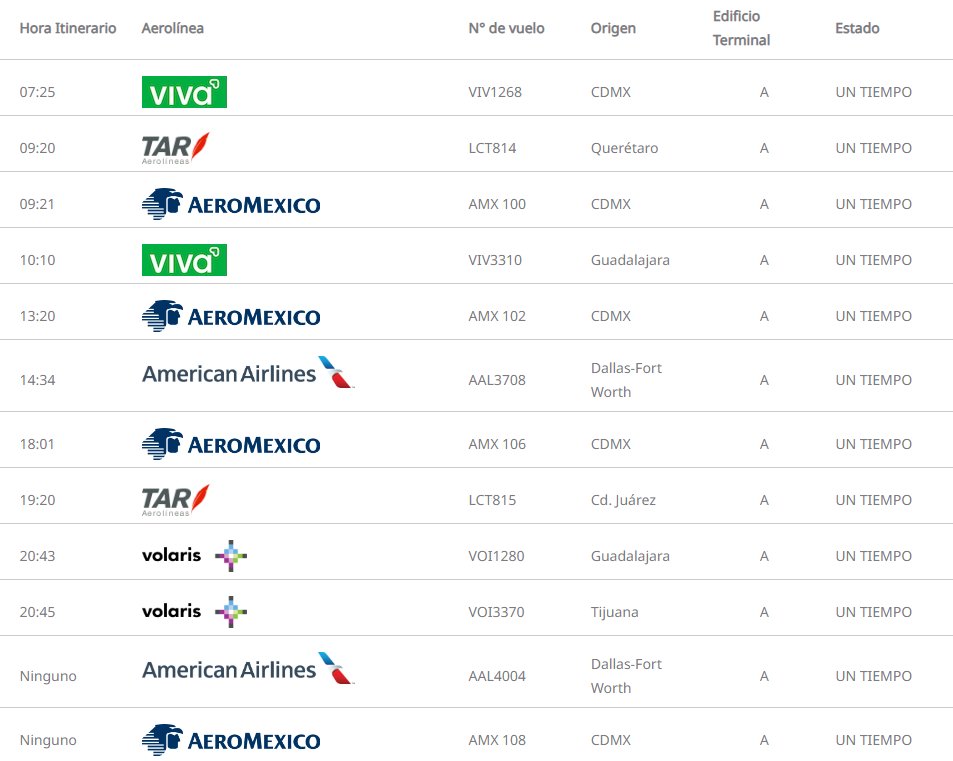Click the Hora Itinerario column header

(x=68, y=28)
